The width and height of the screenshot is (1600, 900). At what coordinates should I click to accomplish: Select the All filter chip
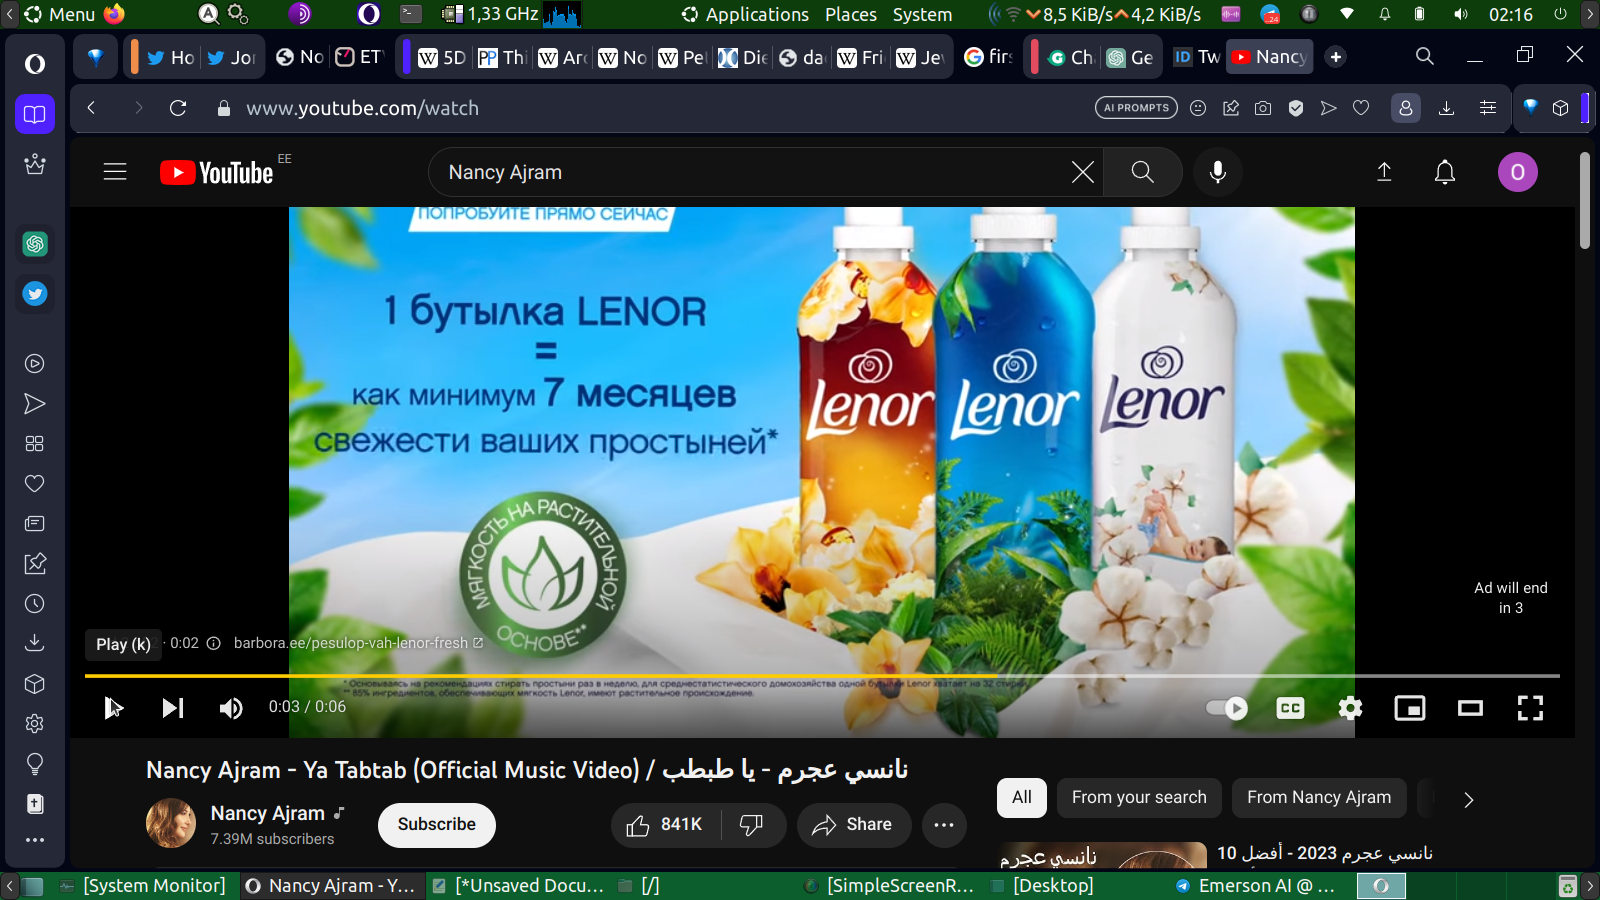pos(1022,798)
